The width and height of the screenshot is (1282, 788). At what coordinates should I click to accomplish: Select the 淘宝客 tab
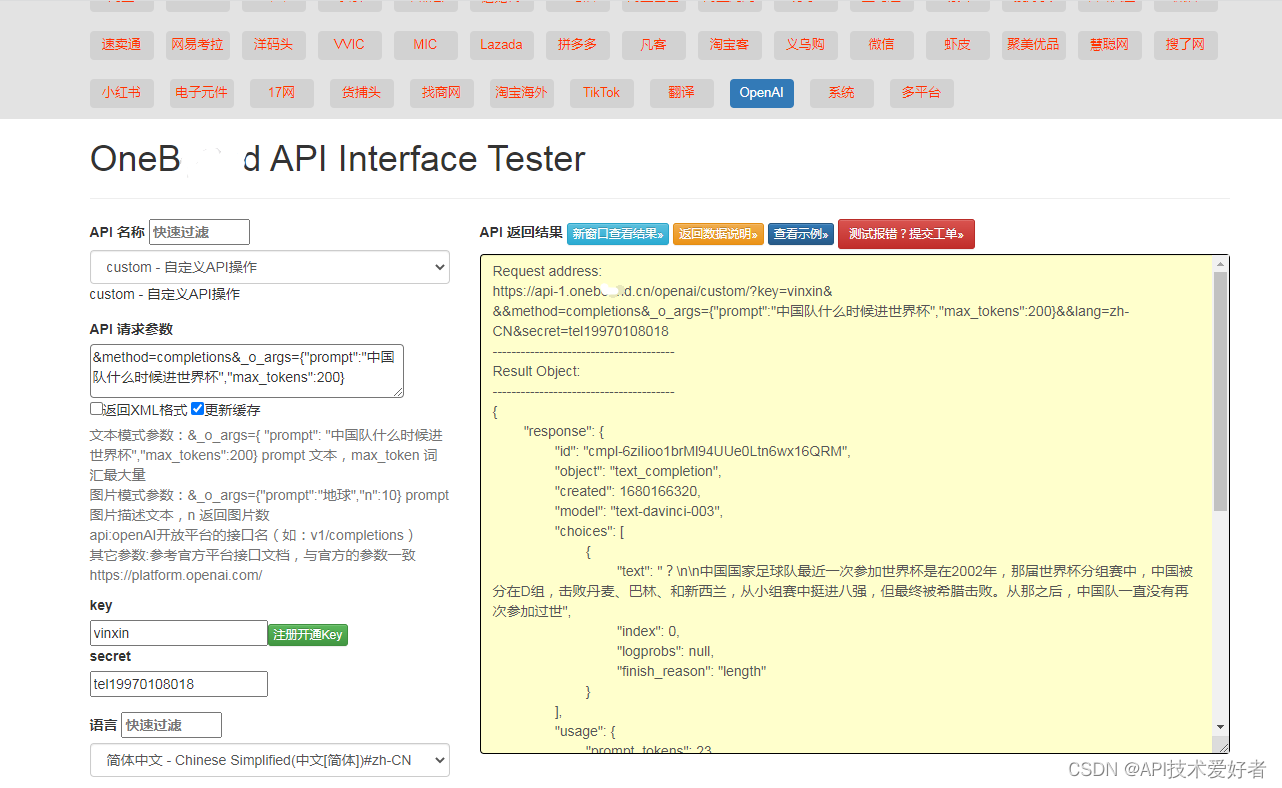(729, 45)
